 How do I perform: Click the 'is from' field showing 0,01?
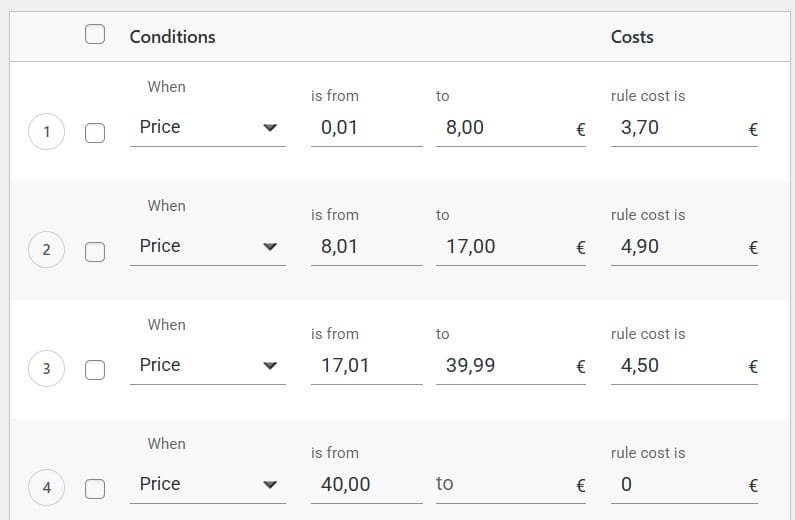coord(365,128)
